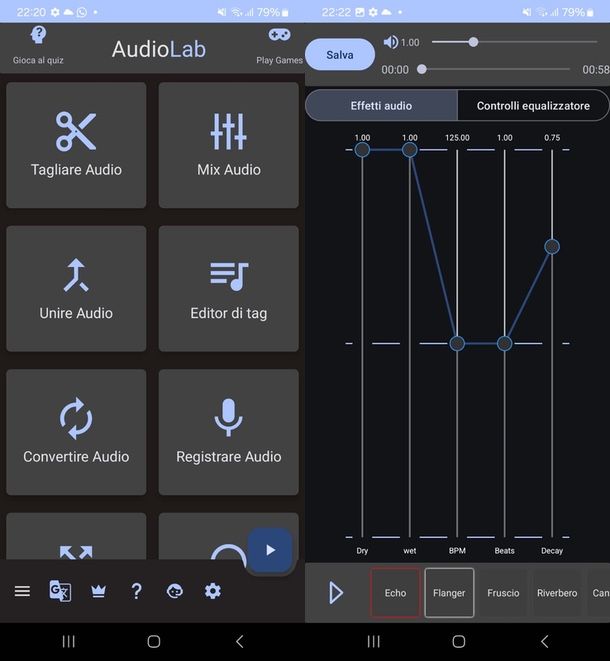Viewport: 610px width, 661px height.
Task: Click the BPM slider knob
Action: click(457, 344)
